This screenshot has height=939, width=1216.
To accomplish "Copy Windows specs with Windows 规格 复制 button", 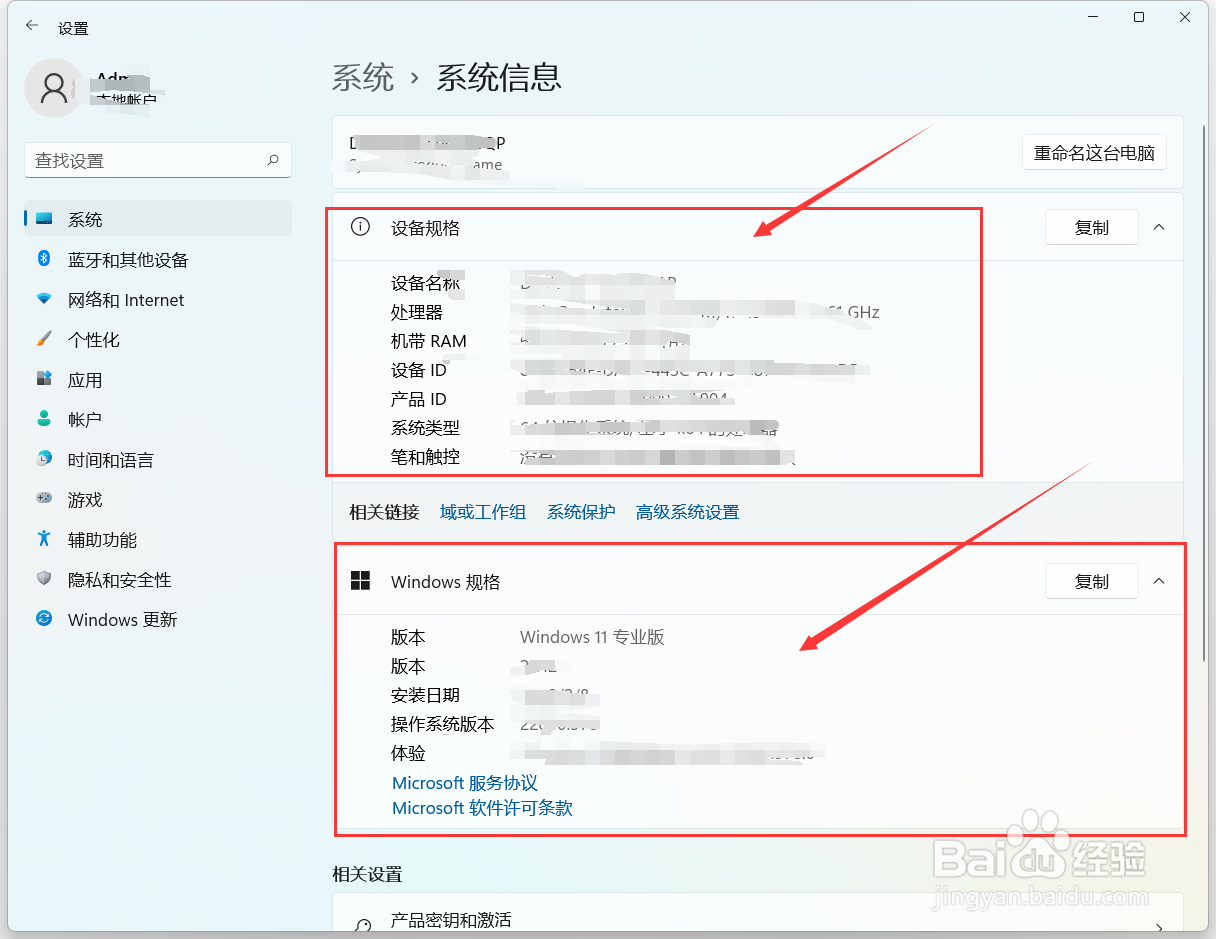I will [x=1092, y=581].
